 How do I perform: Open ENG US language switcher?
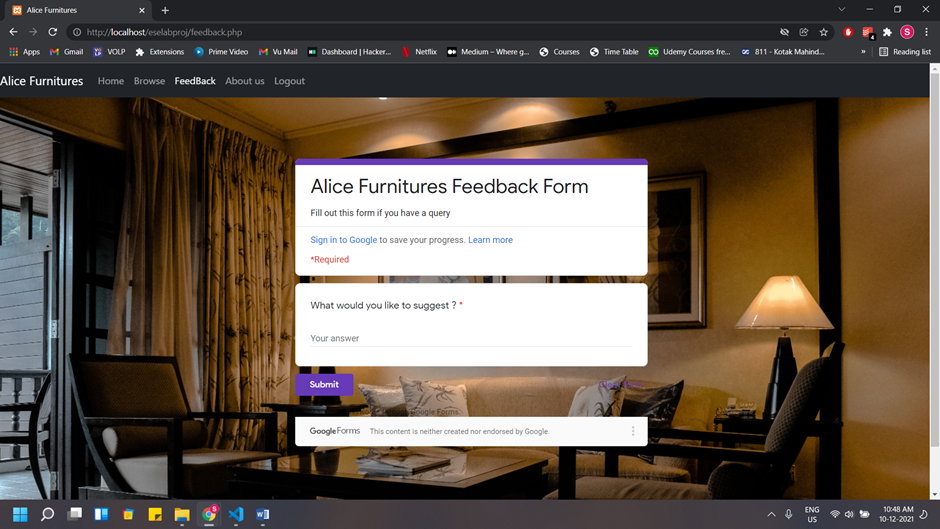pos(812,515)
